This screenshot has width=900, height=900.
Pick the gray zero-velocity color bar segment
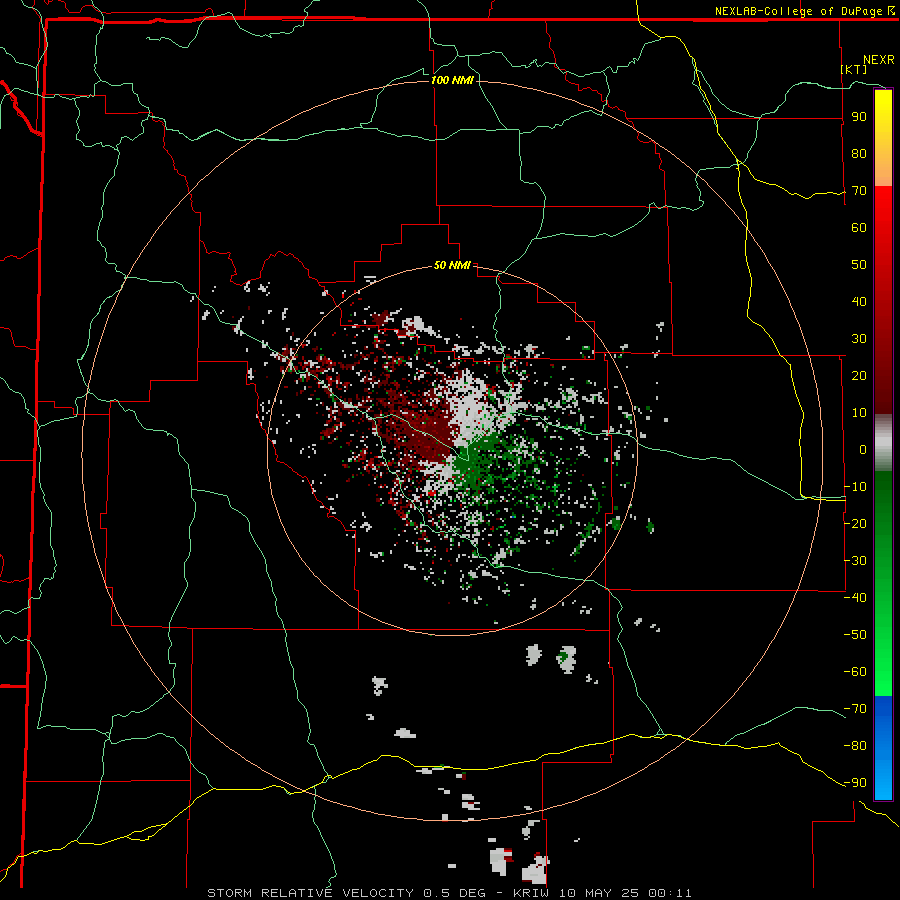click(x=883, y=443)
